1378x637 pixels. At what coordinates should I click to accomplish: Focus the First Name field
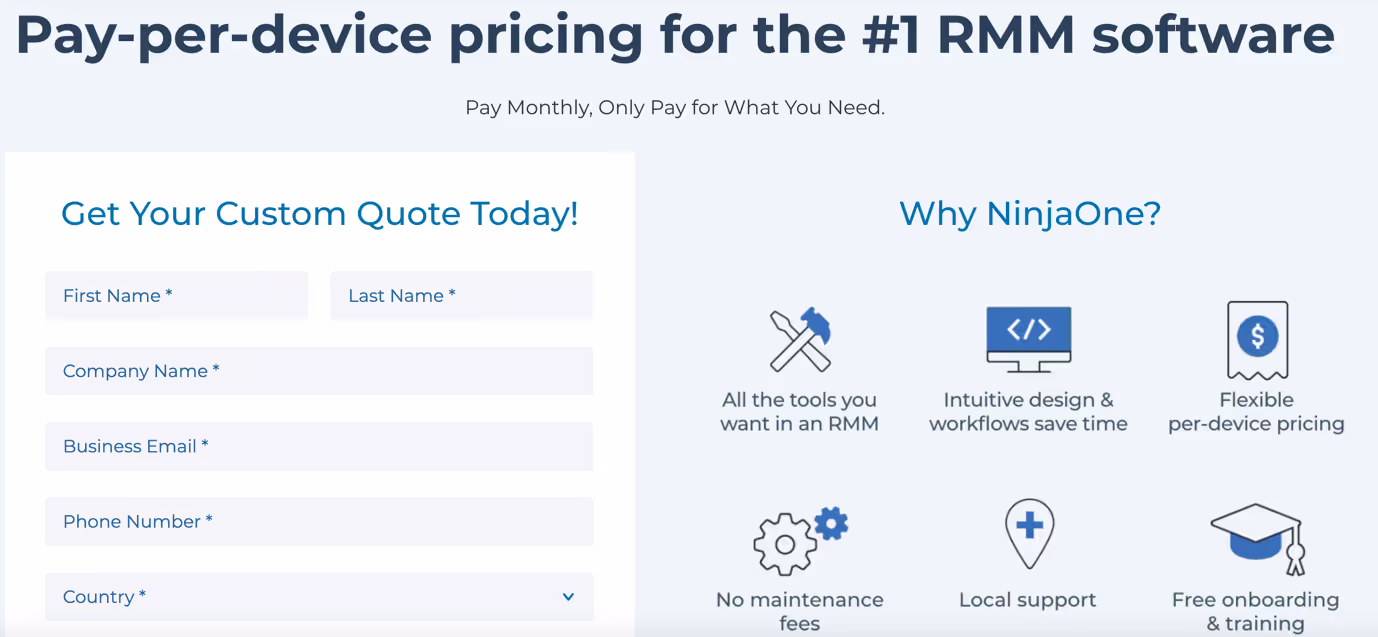[176, 296]
